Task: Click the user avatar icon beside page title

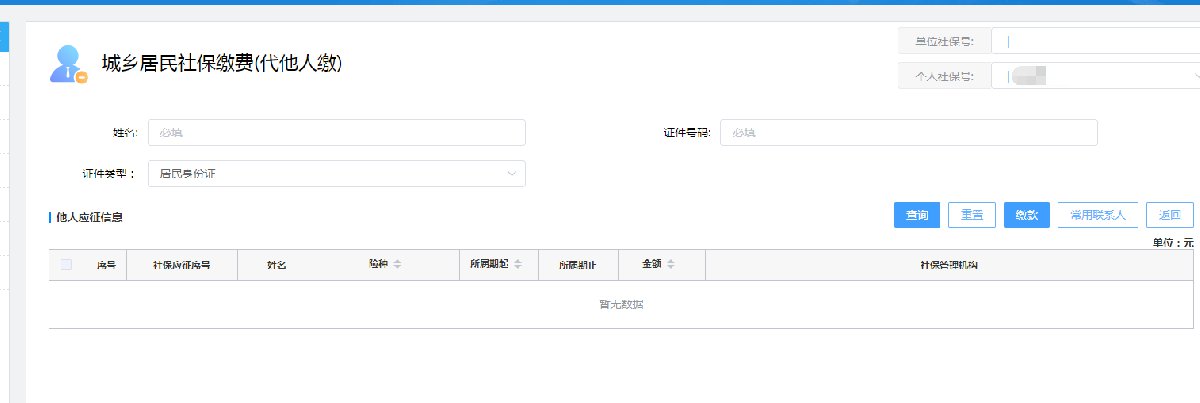Action: tap(67, 64)
